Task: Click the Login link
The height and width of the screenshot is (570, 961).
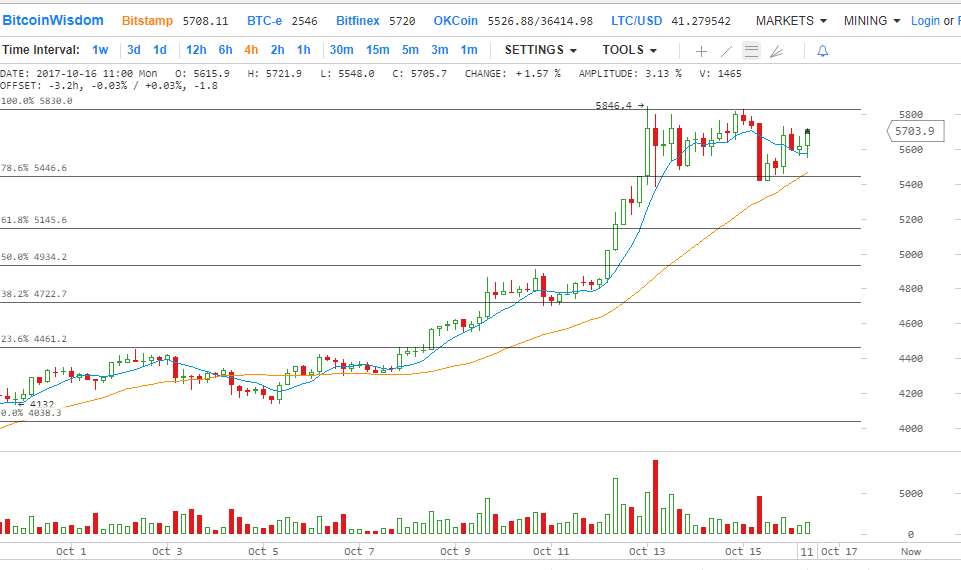Action: coord(925,21)
